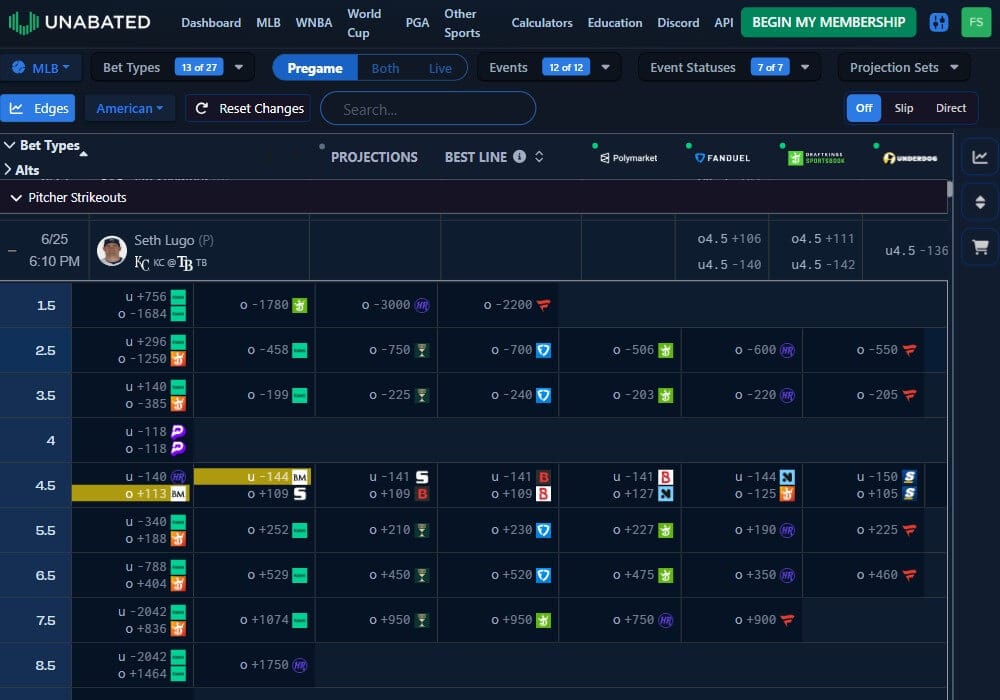Click Caesars trophy icon beside o +450
Screen dimensions: 1000x700
(x=422, y=575)
